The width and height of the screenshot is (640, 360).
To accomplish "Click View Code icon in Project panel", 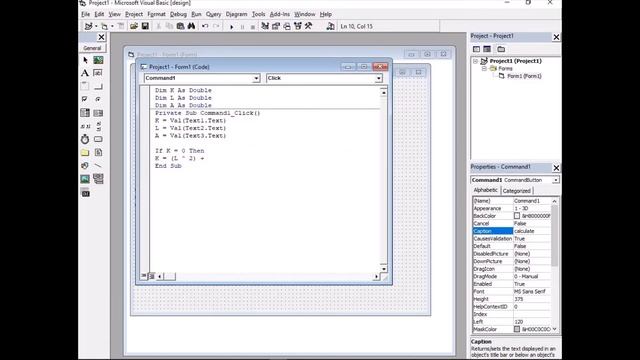I will click(x=476, y=49).
